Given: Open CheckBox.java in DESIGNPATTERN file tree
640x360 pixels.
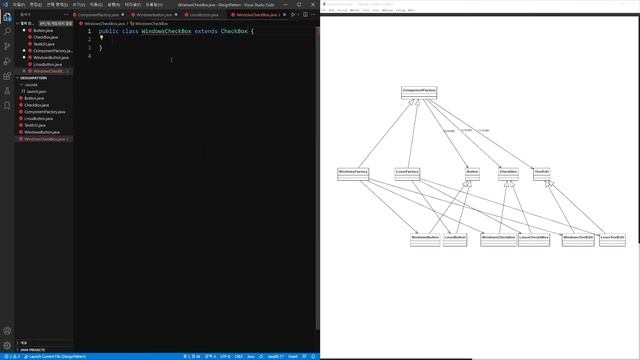Looking at the screenshot, I should 36,105.
